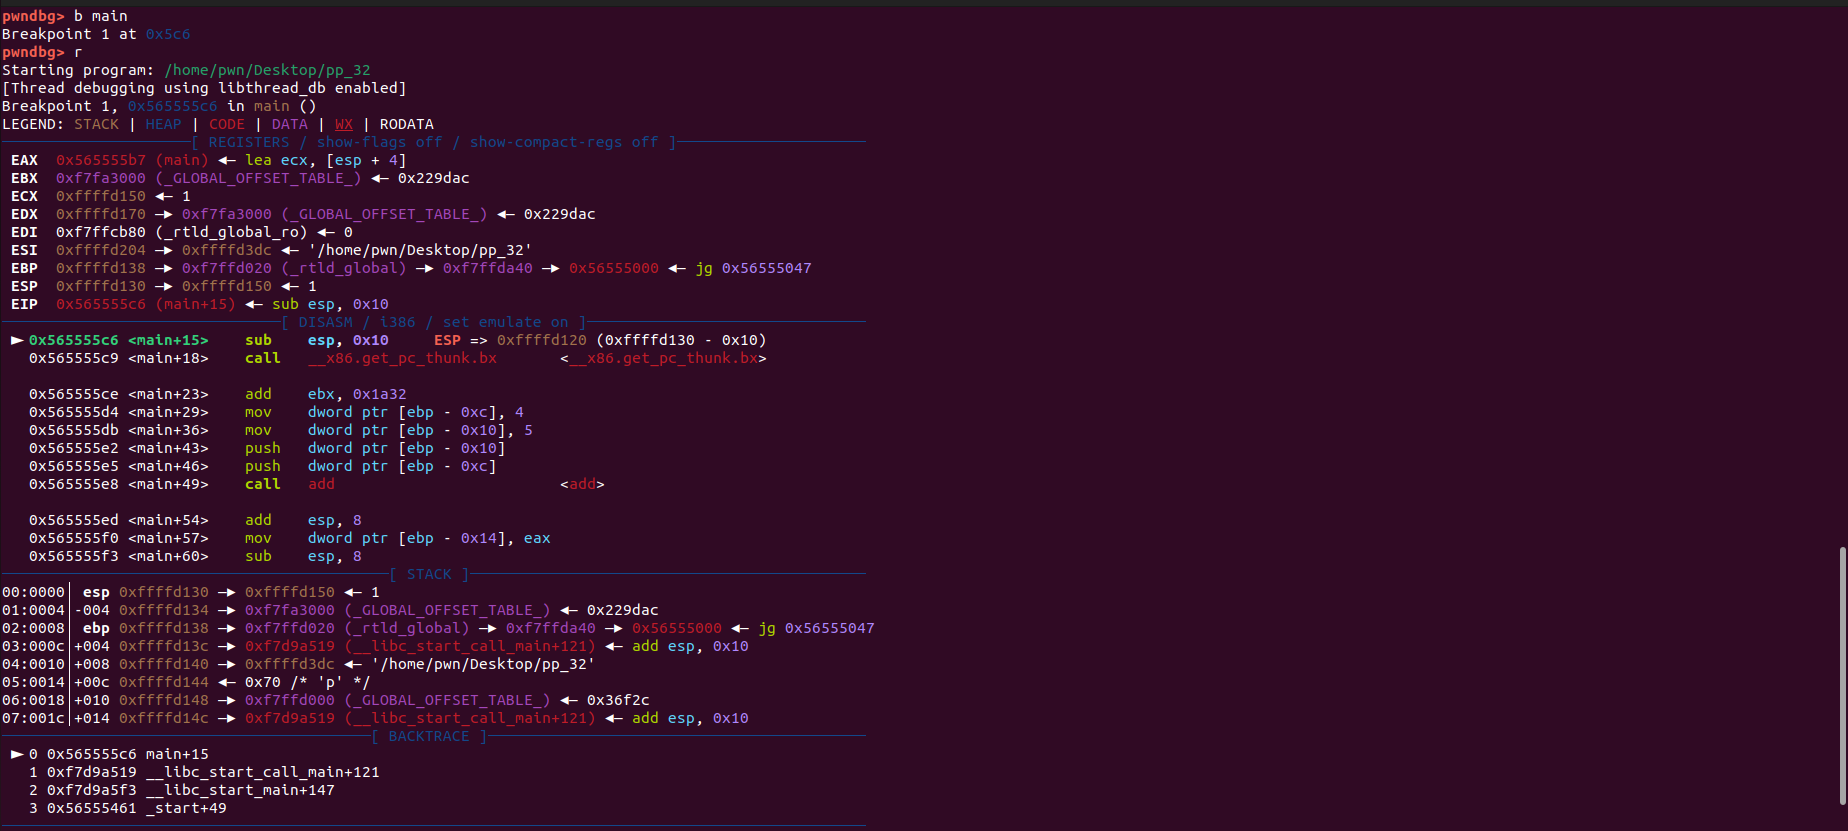Click the EBP register label in registers section

tap(24, 268)
